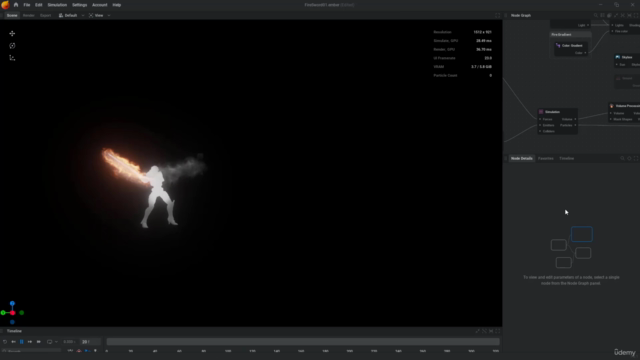Open the Settings menu
640x360 pixels.
pos(80,5)
